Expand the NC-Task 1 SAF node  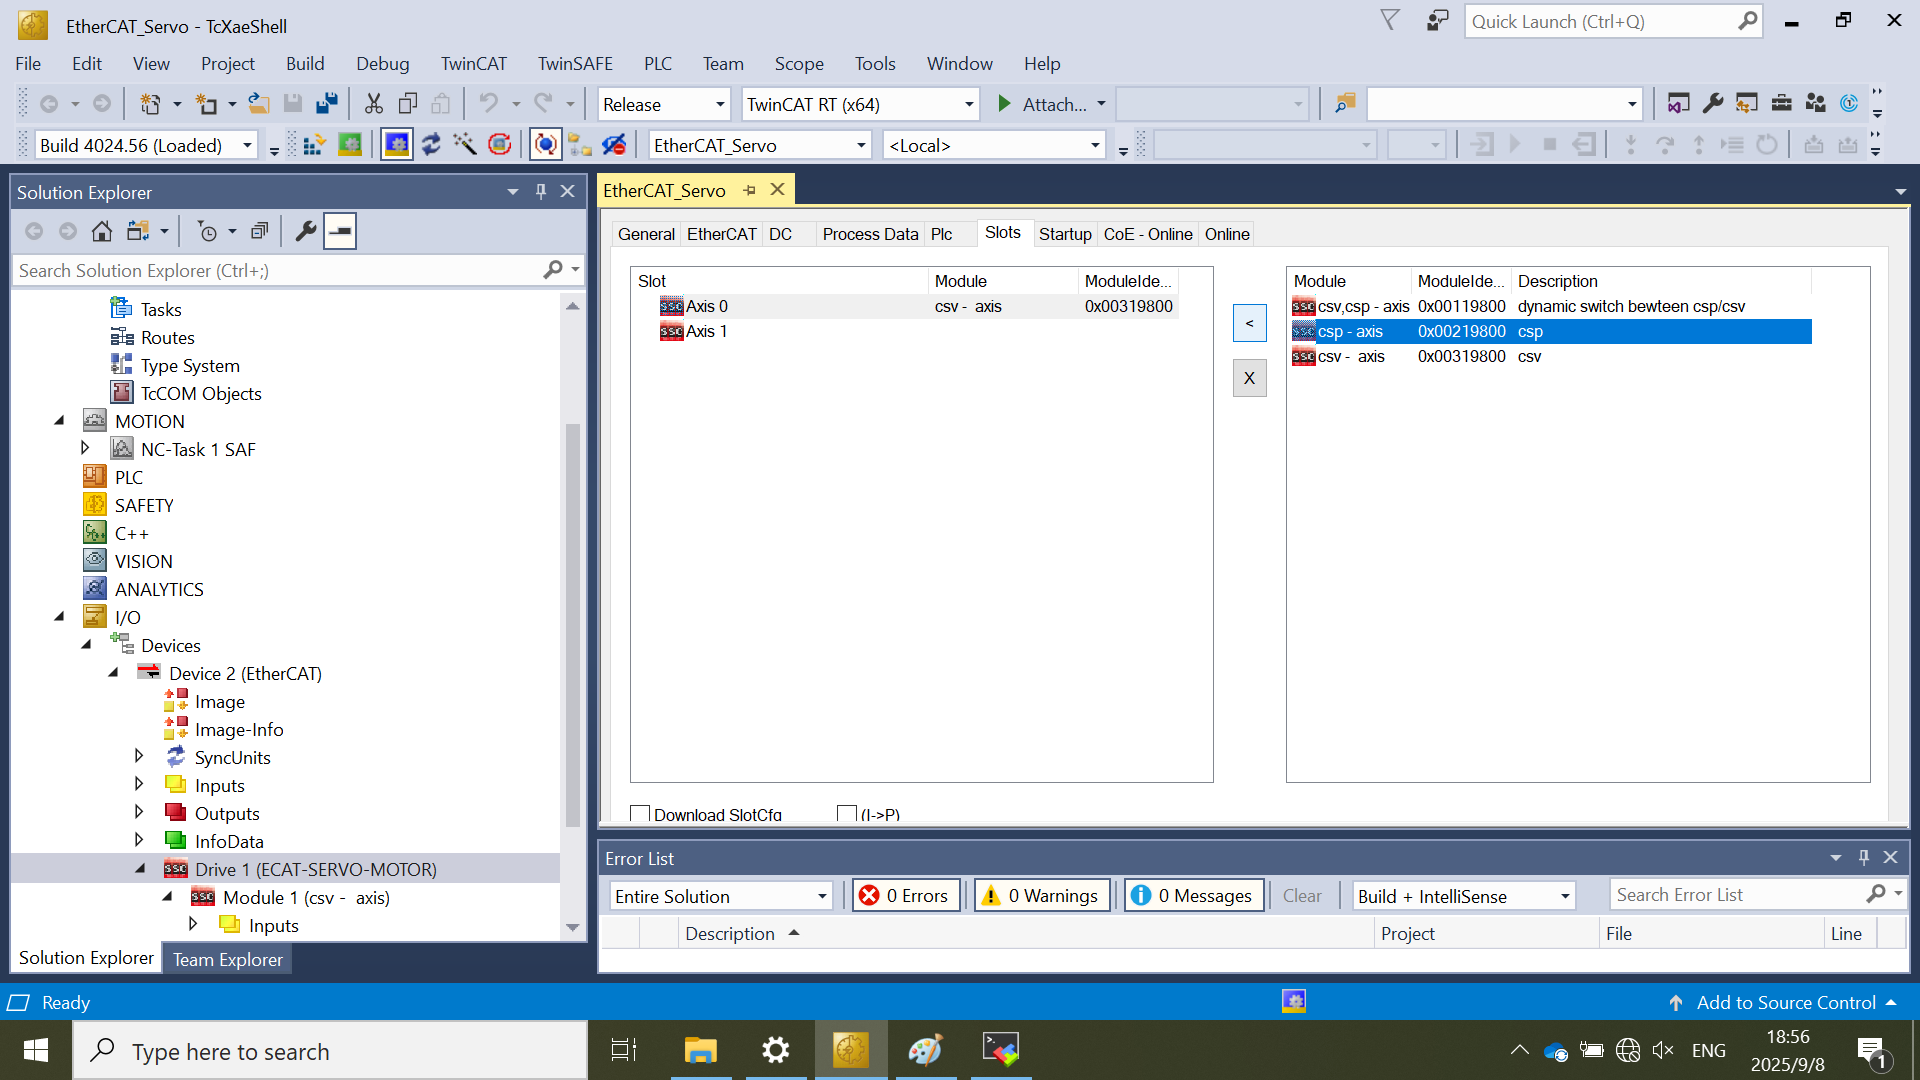(85, 449)
